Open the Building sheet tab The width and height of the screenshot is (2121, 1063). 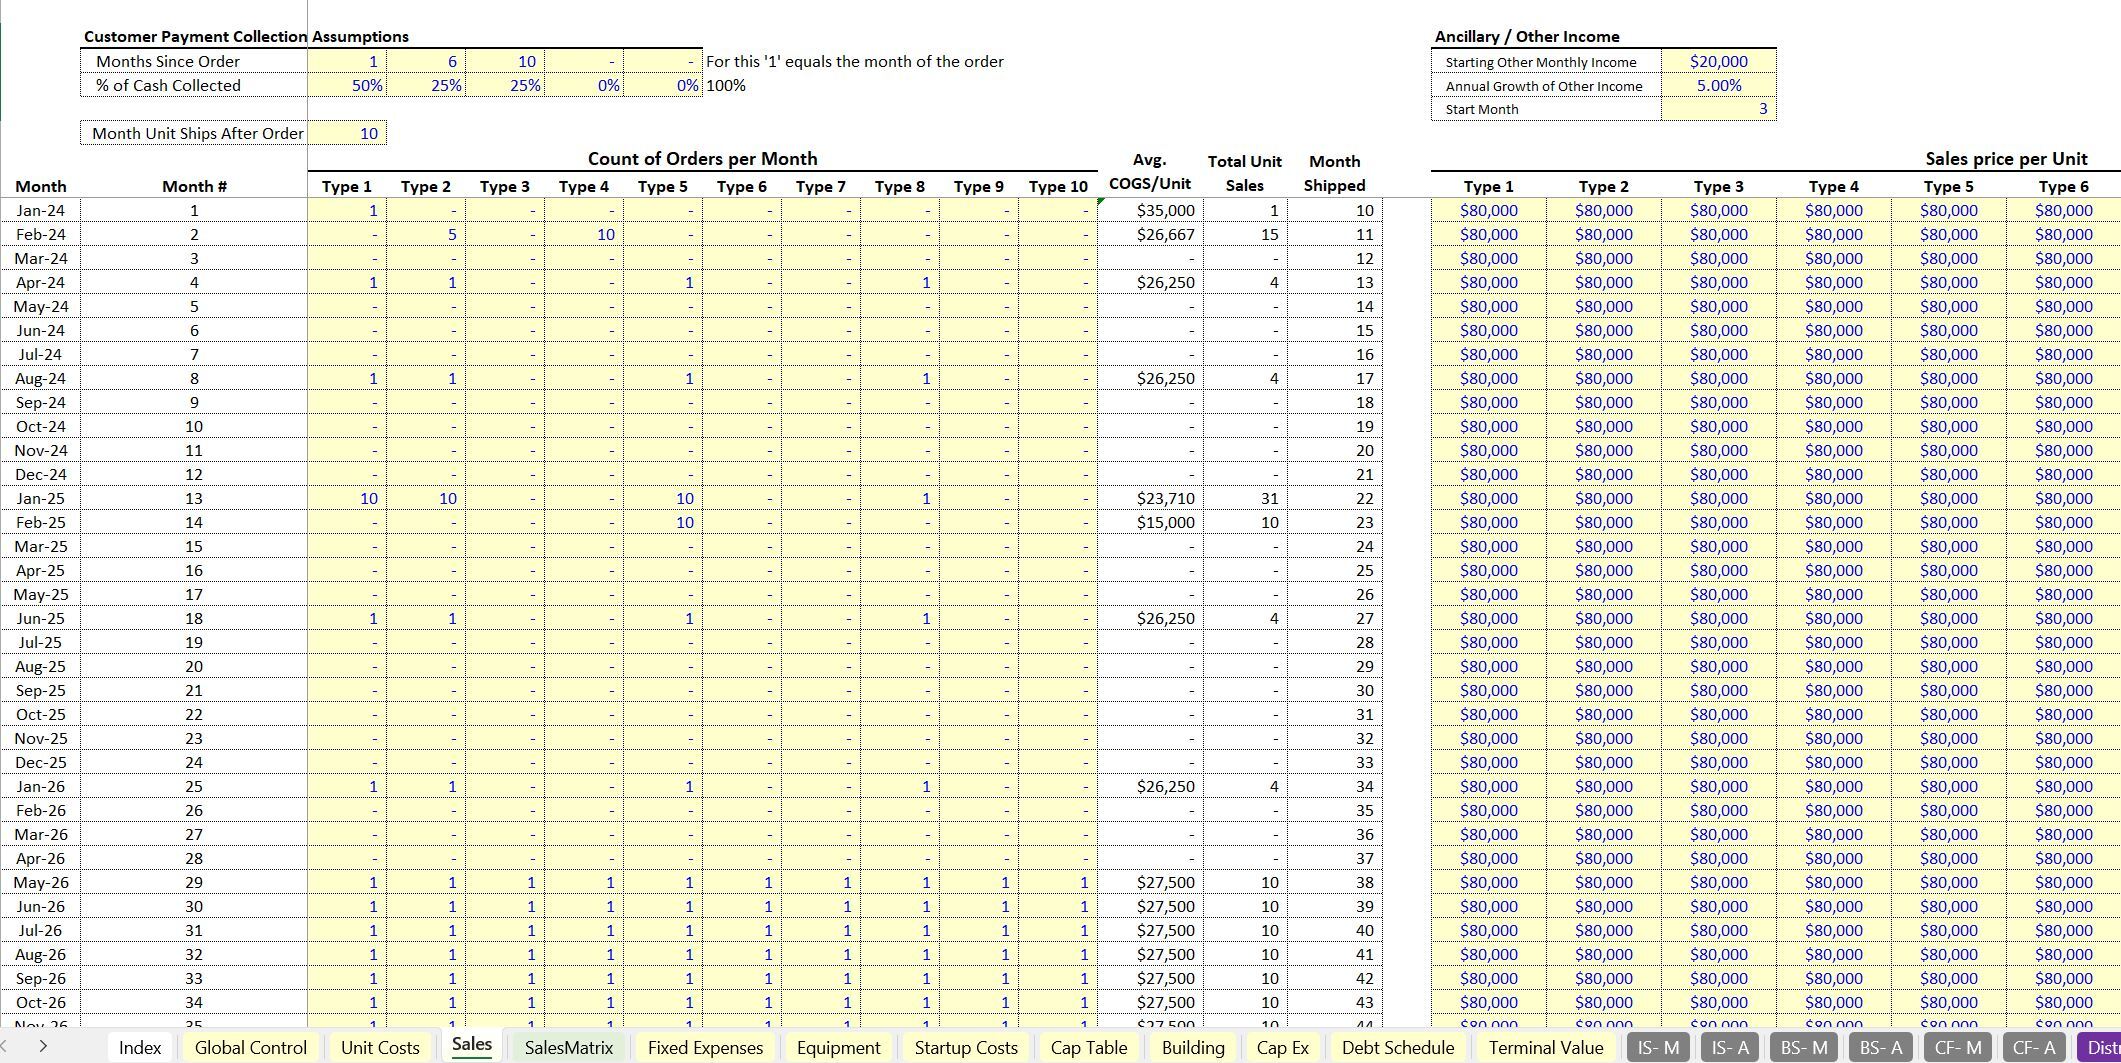1193,1047
